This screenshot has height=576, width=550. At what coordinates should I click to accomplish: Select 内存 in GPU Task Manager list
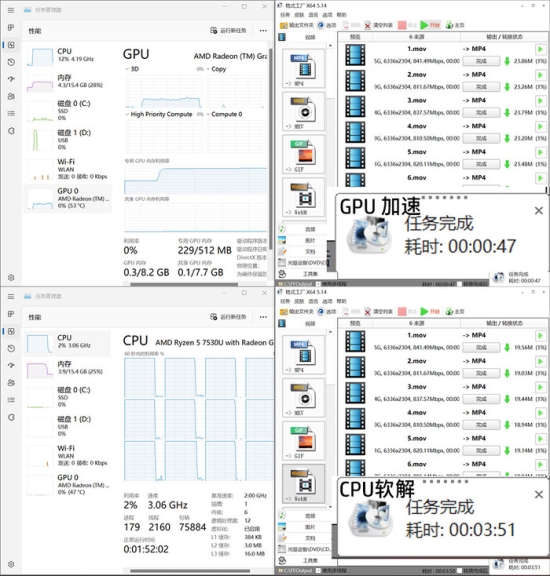[x=68, y=81]
